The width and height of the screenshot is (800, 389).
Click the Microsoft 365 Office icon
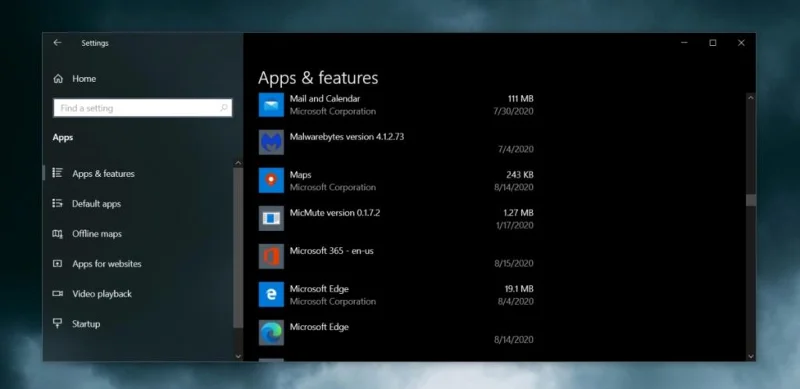tap(271, 257)
